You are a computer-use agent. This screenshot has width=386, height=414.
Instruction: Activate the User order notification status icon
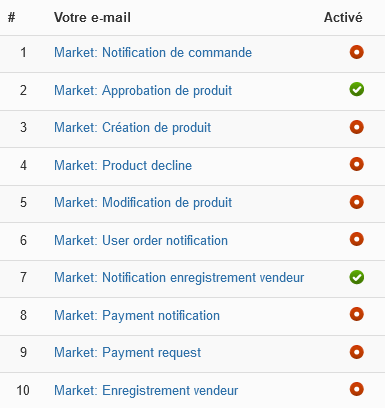coord(356,239)
